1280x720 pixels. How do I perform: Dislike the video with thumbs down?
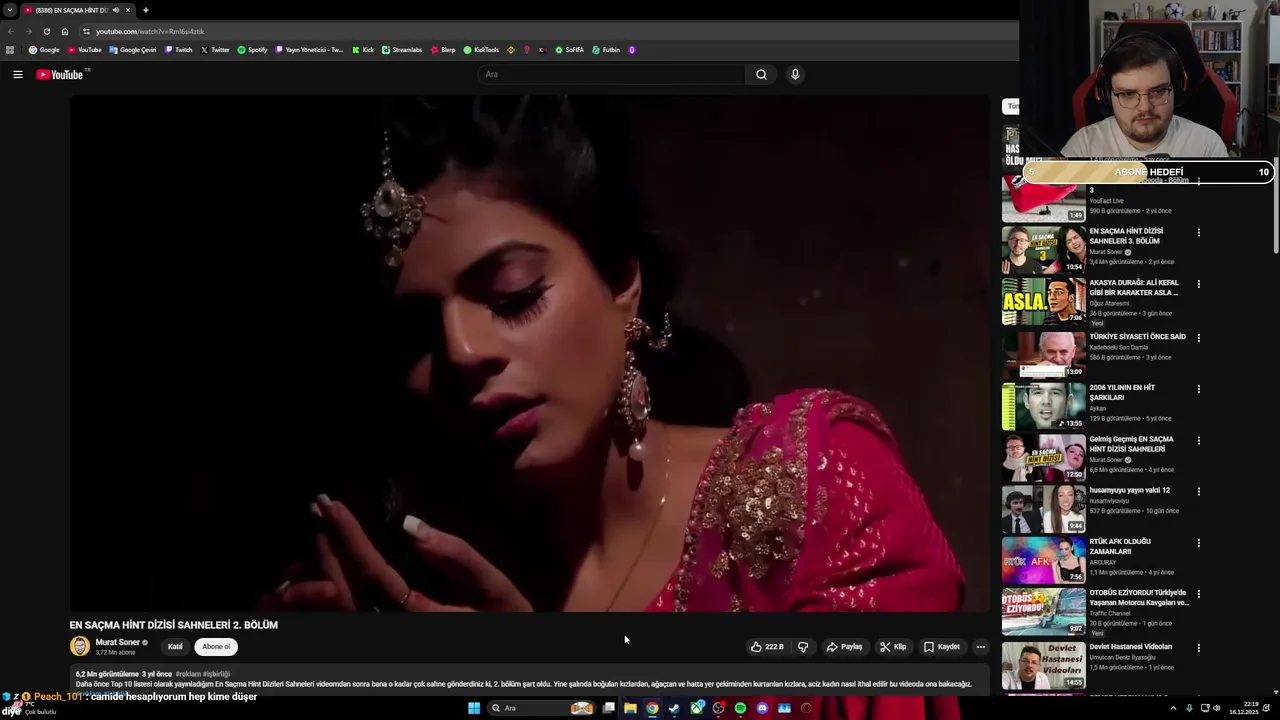pyautogui.click(x=802, y=647)
